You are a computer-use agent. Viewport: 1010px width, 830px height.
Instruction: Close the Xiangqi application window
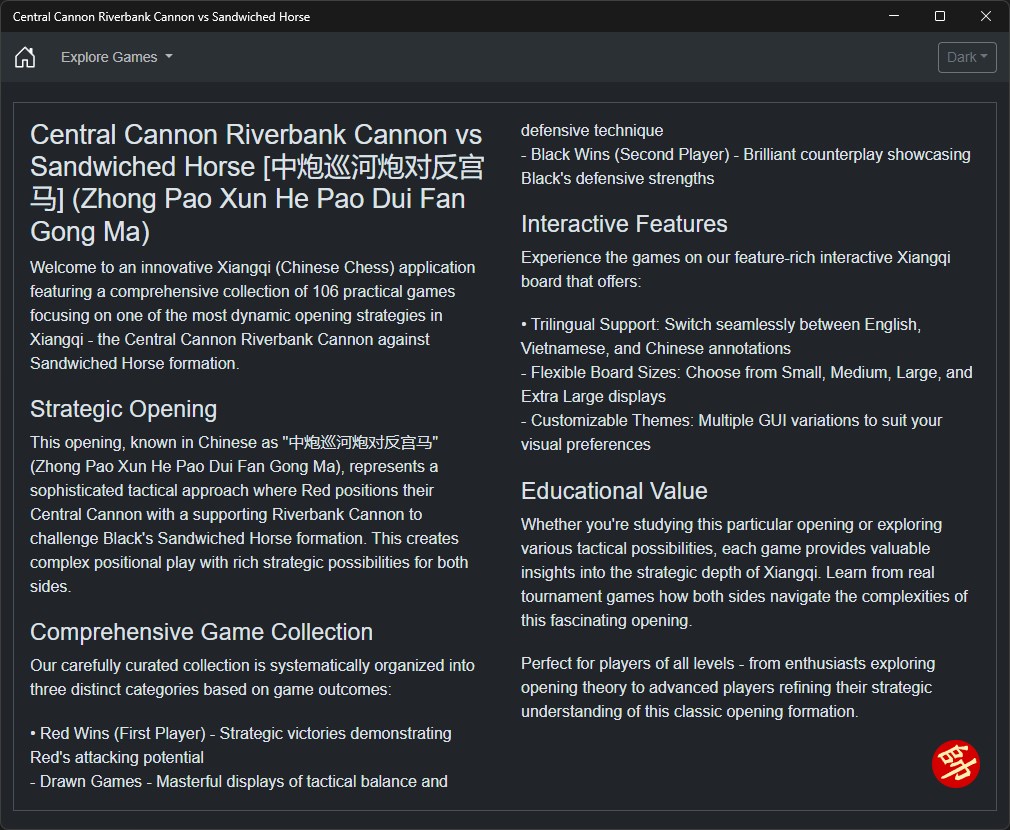coord(986,16)
